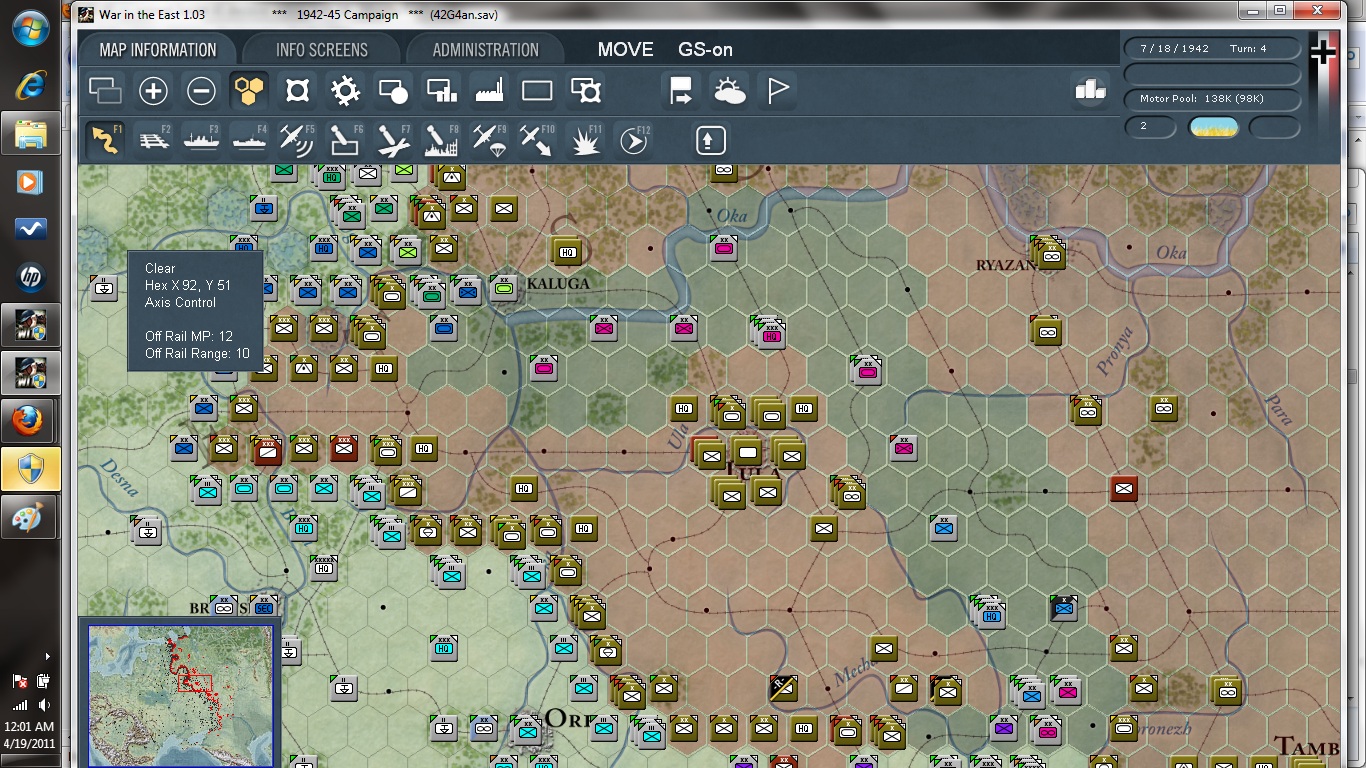Switch to the Map Information tab
Viewport: 1366px width, 768px height.
coord(158,50)
